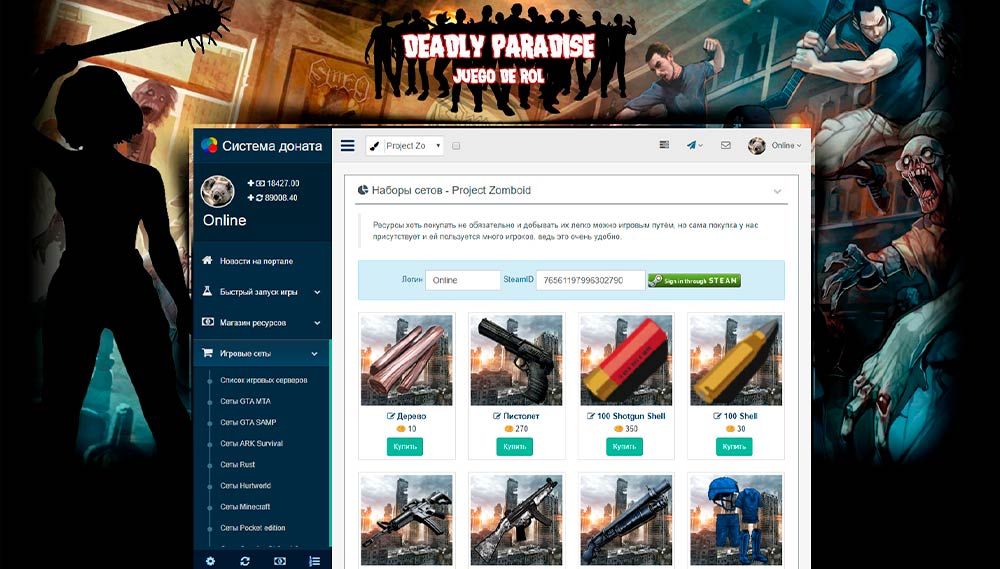Click the Sign in through Steam button
This screenshot has width=1000, height=569.
pyautogui.click(x=694, y=281)
